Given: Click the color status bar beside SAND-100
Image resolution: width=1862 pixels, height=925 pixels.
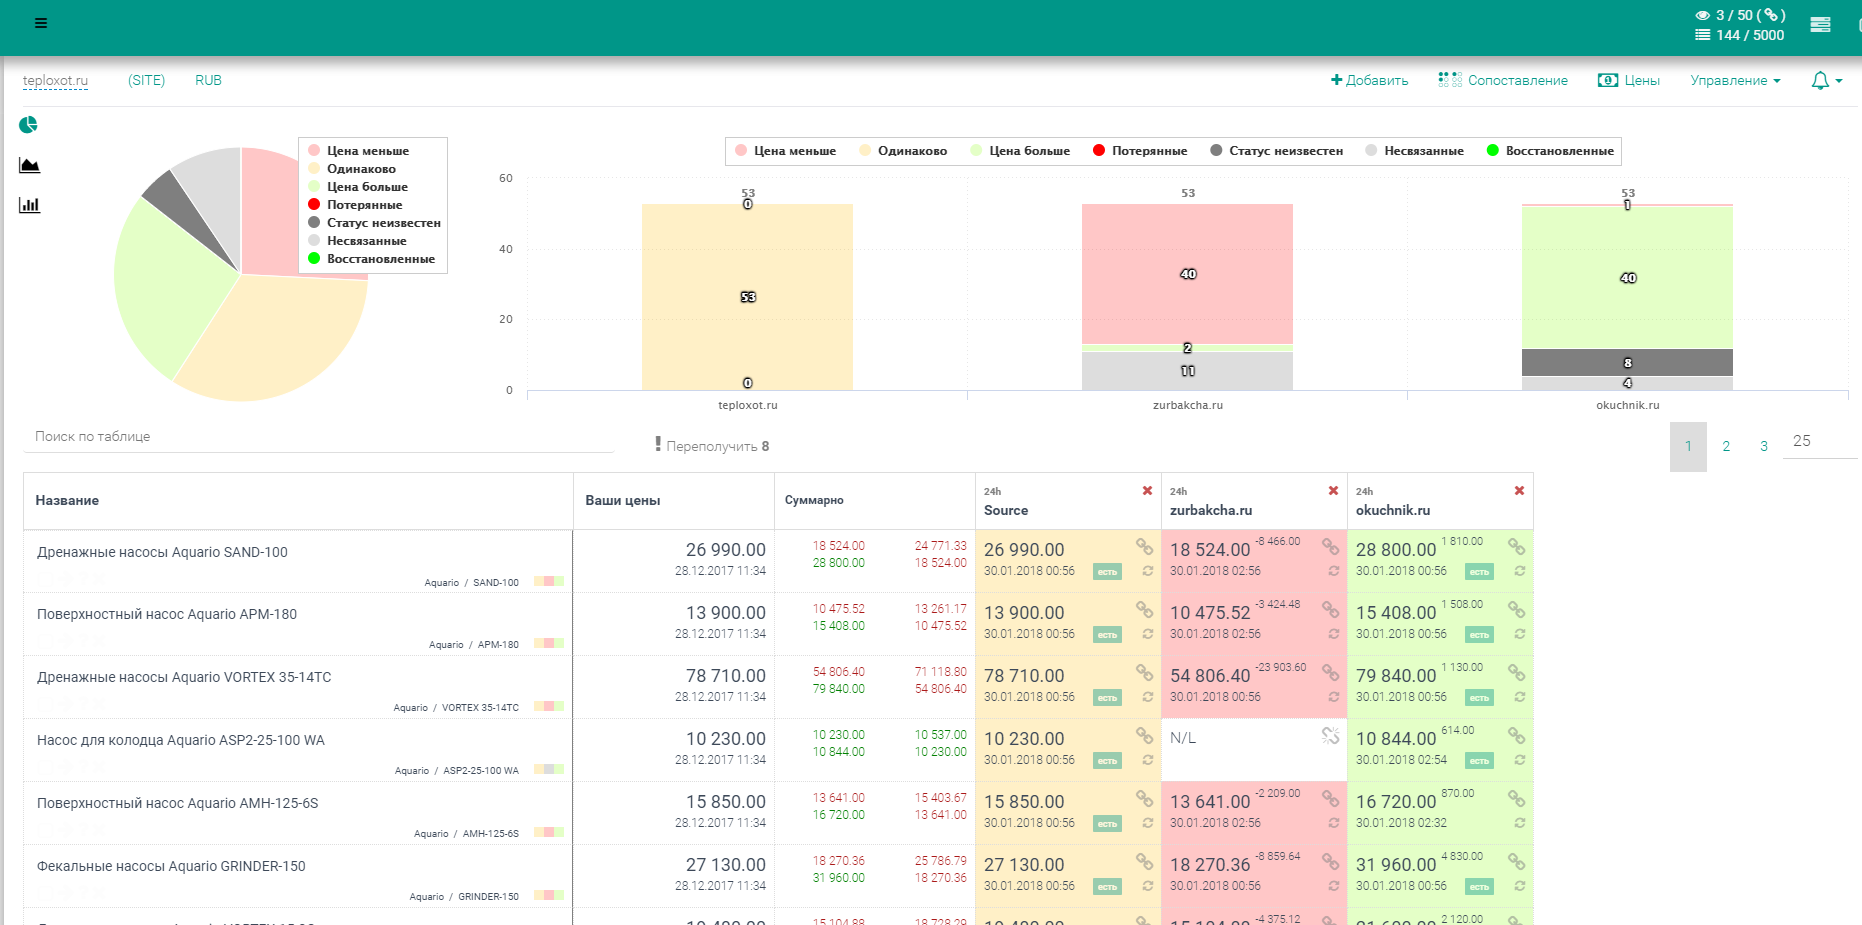Looking at the screenshot, I should 548,581.
